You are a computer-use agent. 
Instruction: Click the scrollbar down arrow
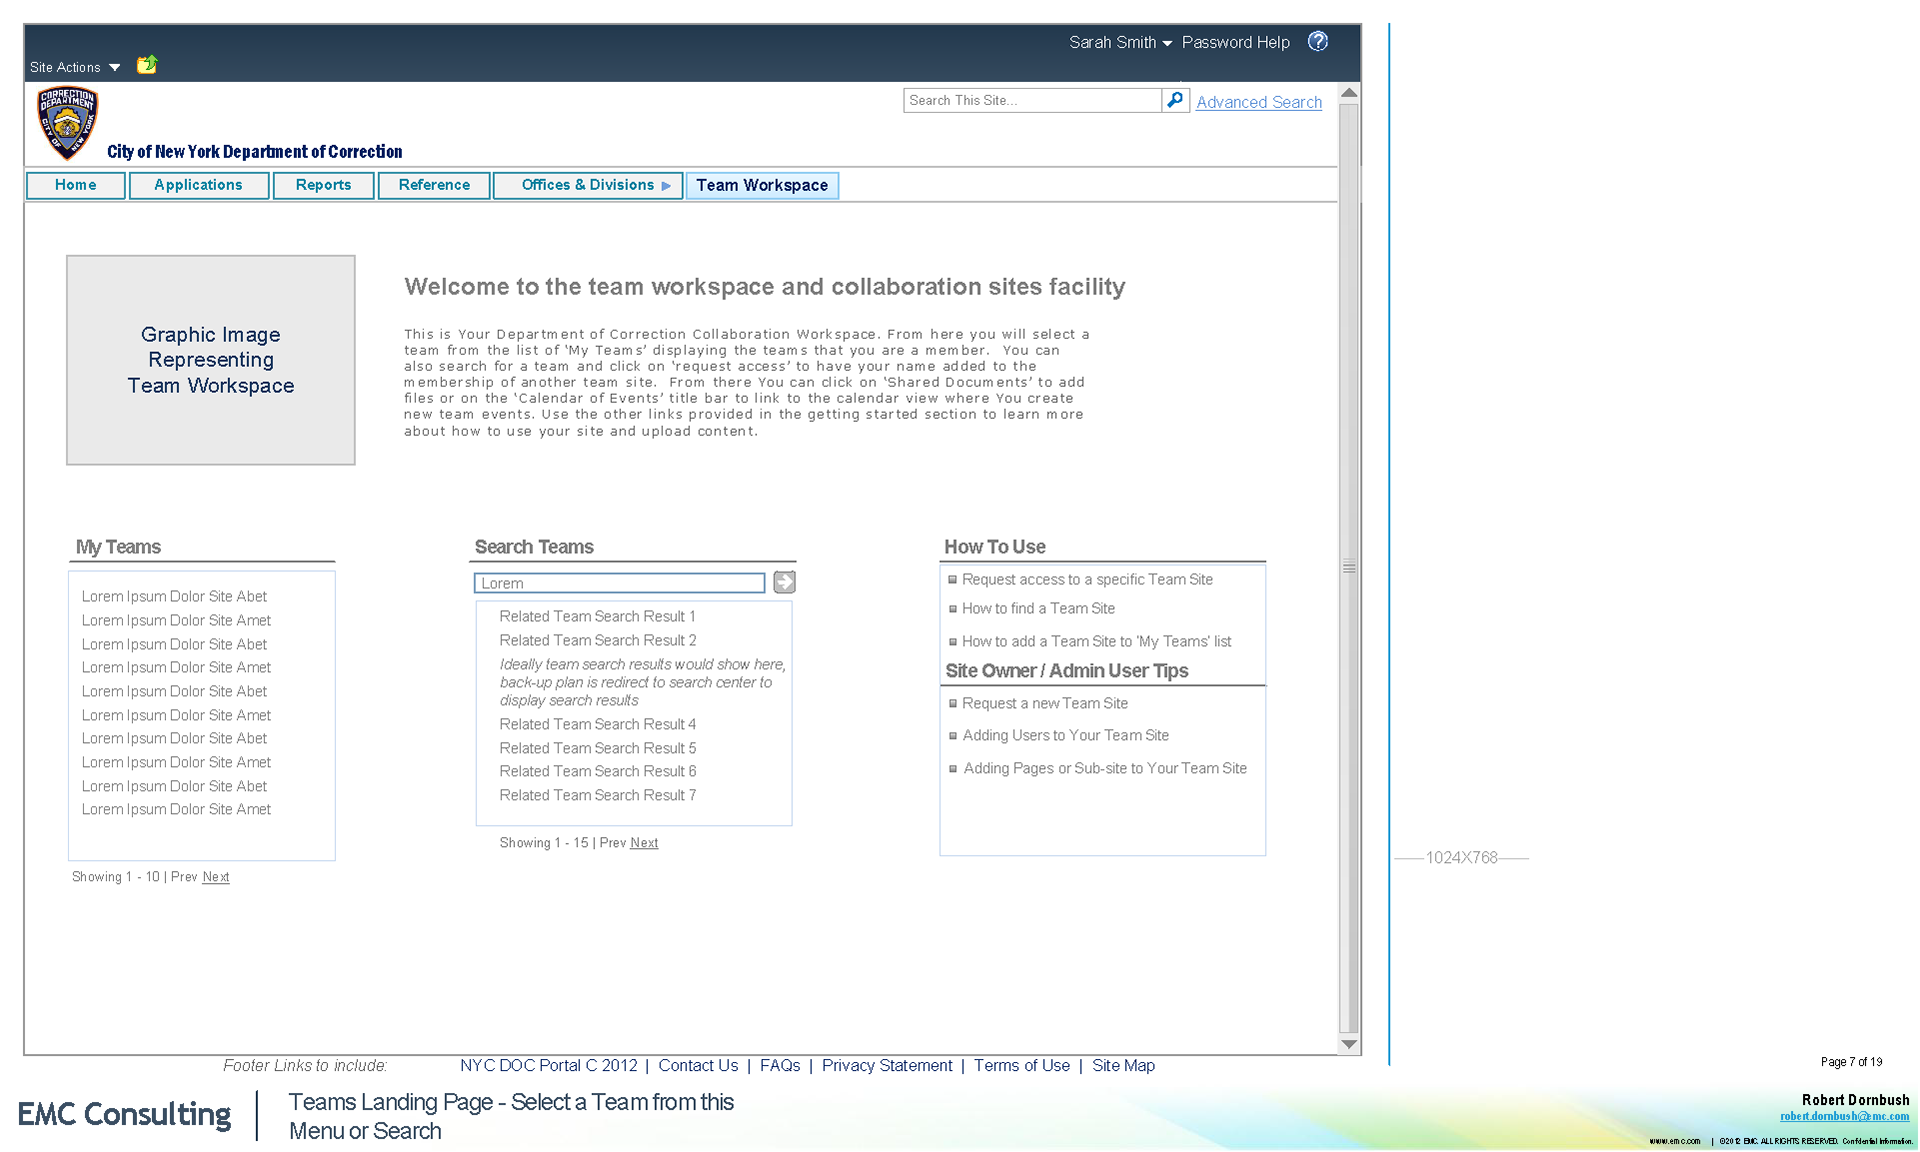pyautogui.click(x=1349, y=1044)
